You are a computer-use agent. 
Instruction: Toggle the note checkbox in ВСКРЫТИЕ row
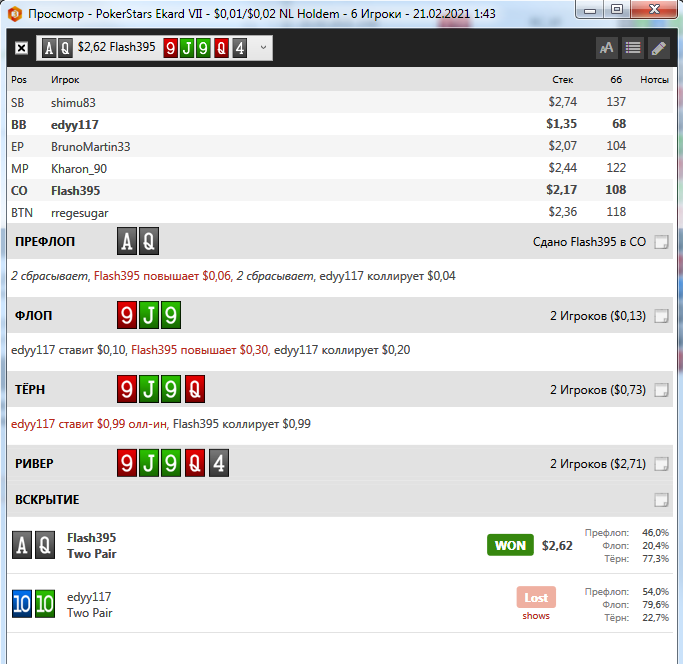tap(661, 500)
